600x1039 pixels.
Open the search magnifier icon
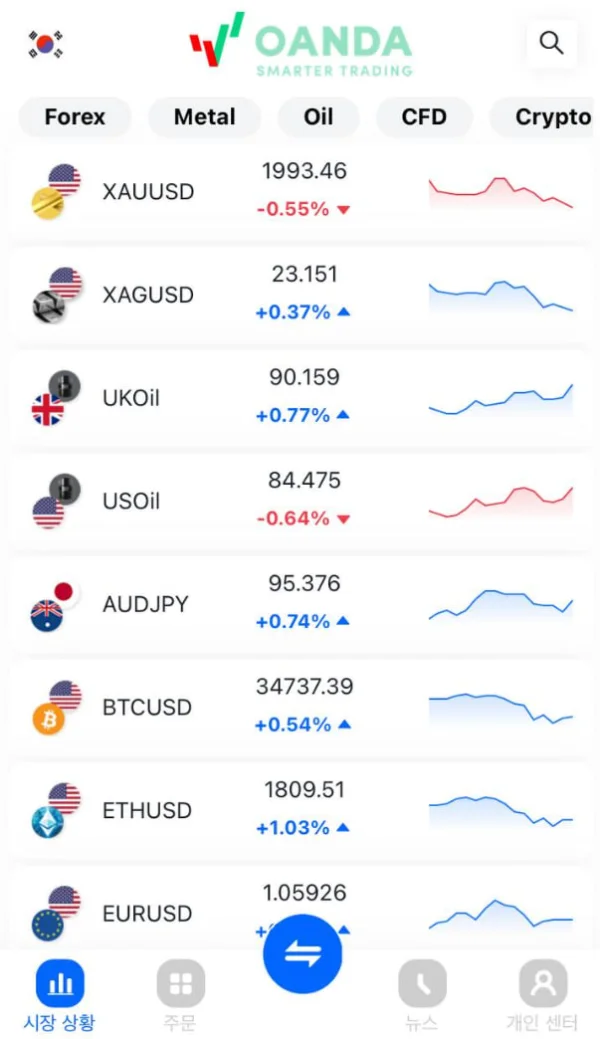coord(551,43)
